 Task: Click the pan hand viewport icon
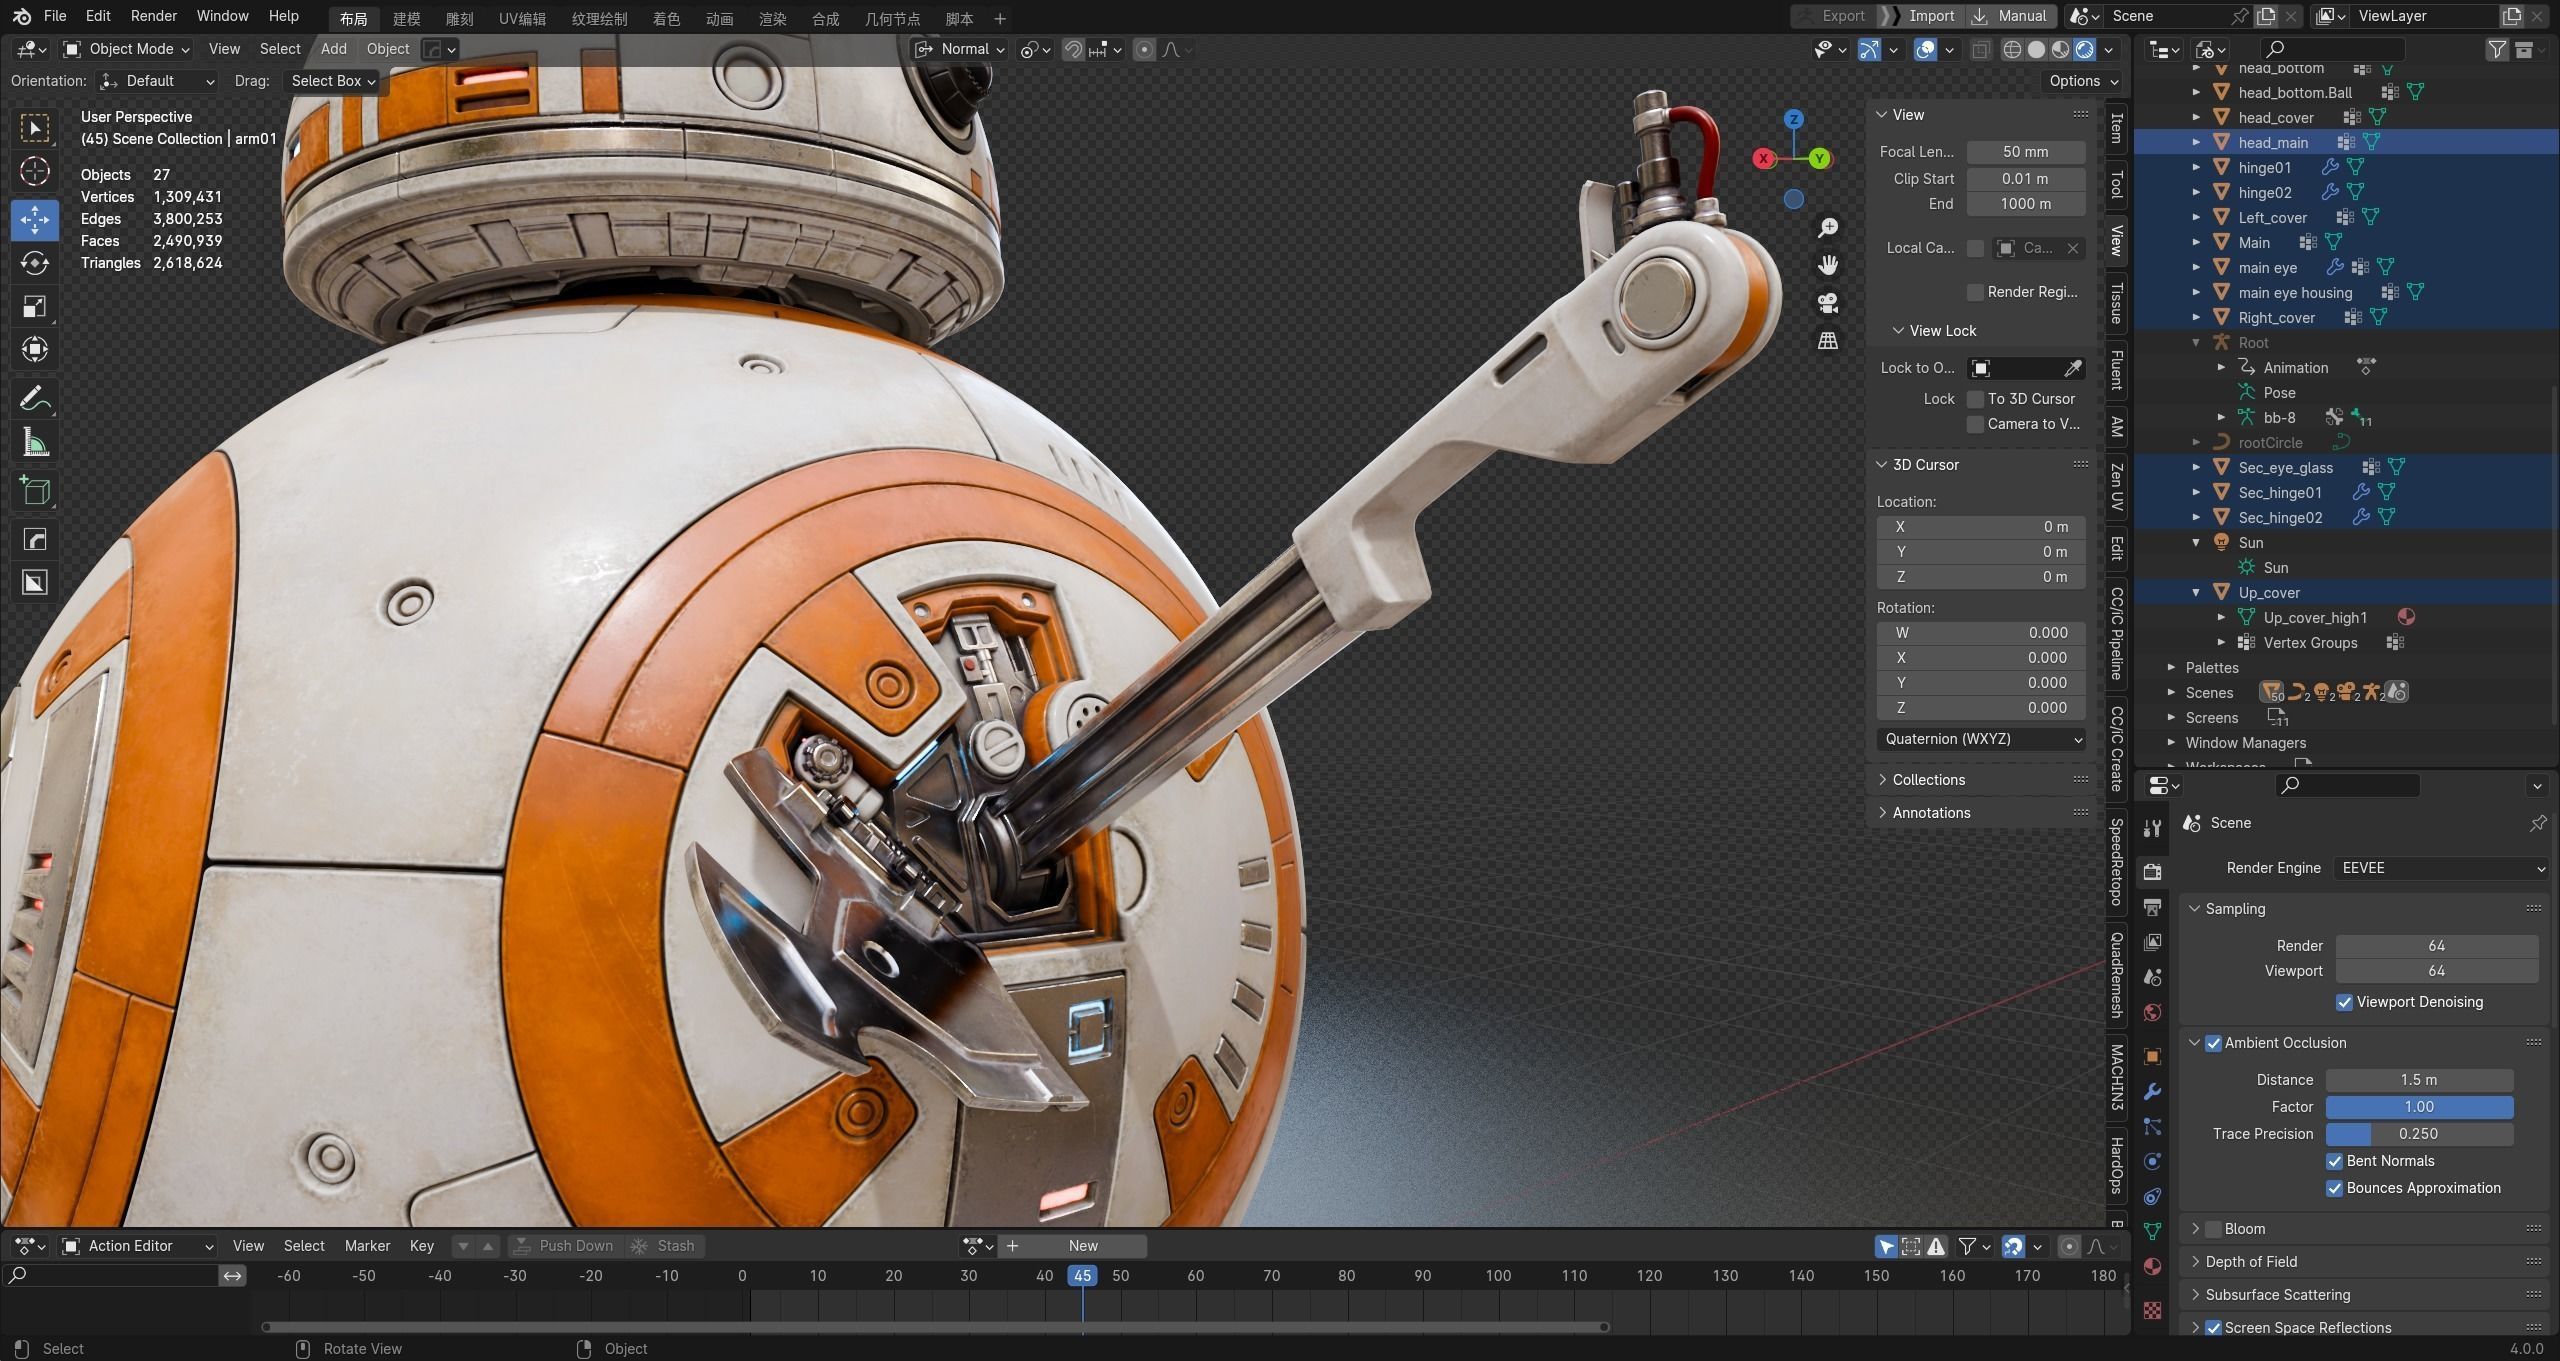tap(1828, 265)
